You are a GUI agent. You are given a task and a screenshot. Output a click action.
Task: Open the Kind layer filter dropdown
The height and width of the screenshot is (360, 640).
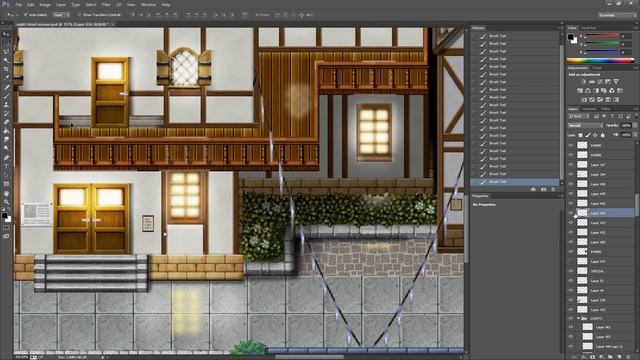click(x=579, y=117)
